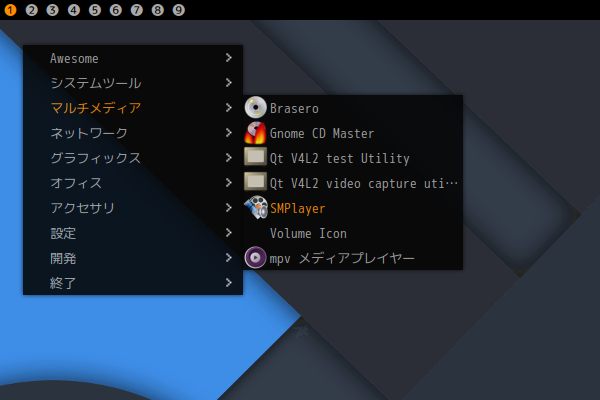The height and width of the screenshot is (400, 600).
Task: Switch to workspace tag 7
Action: 137,10
